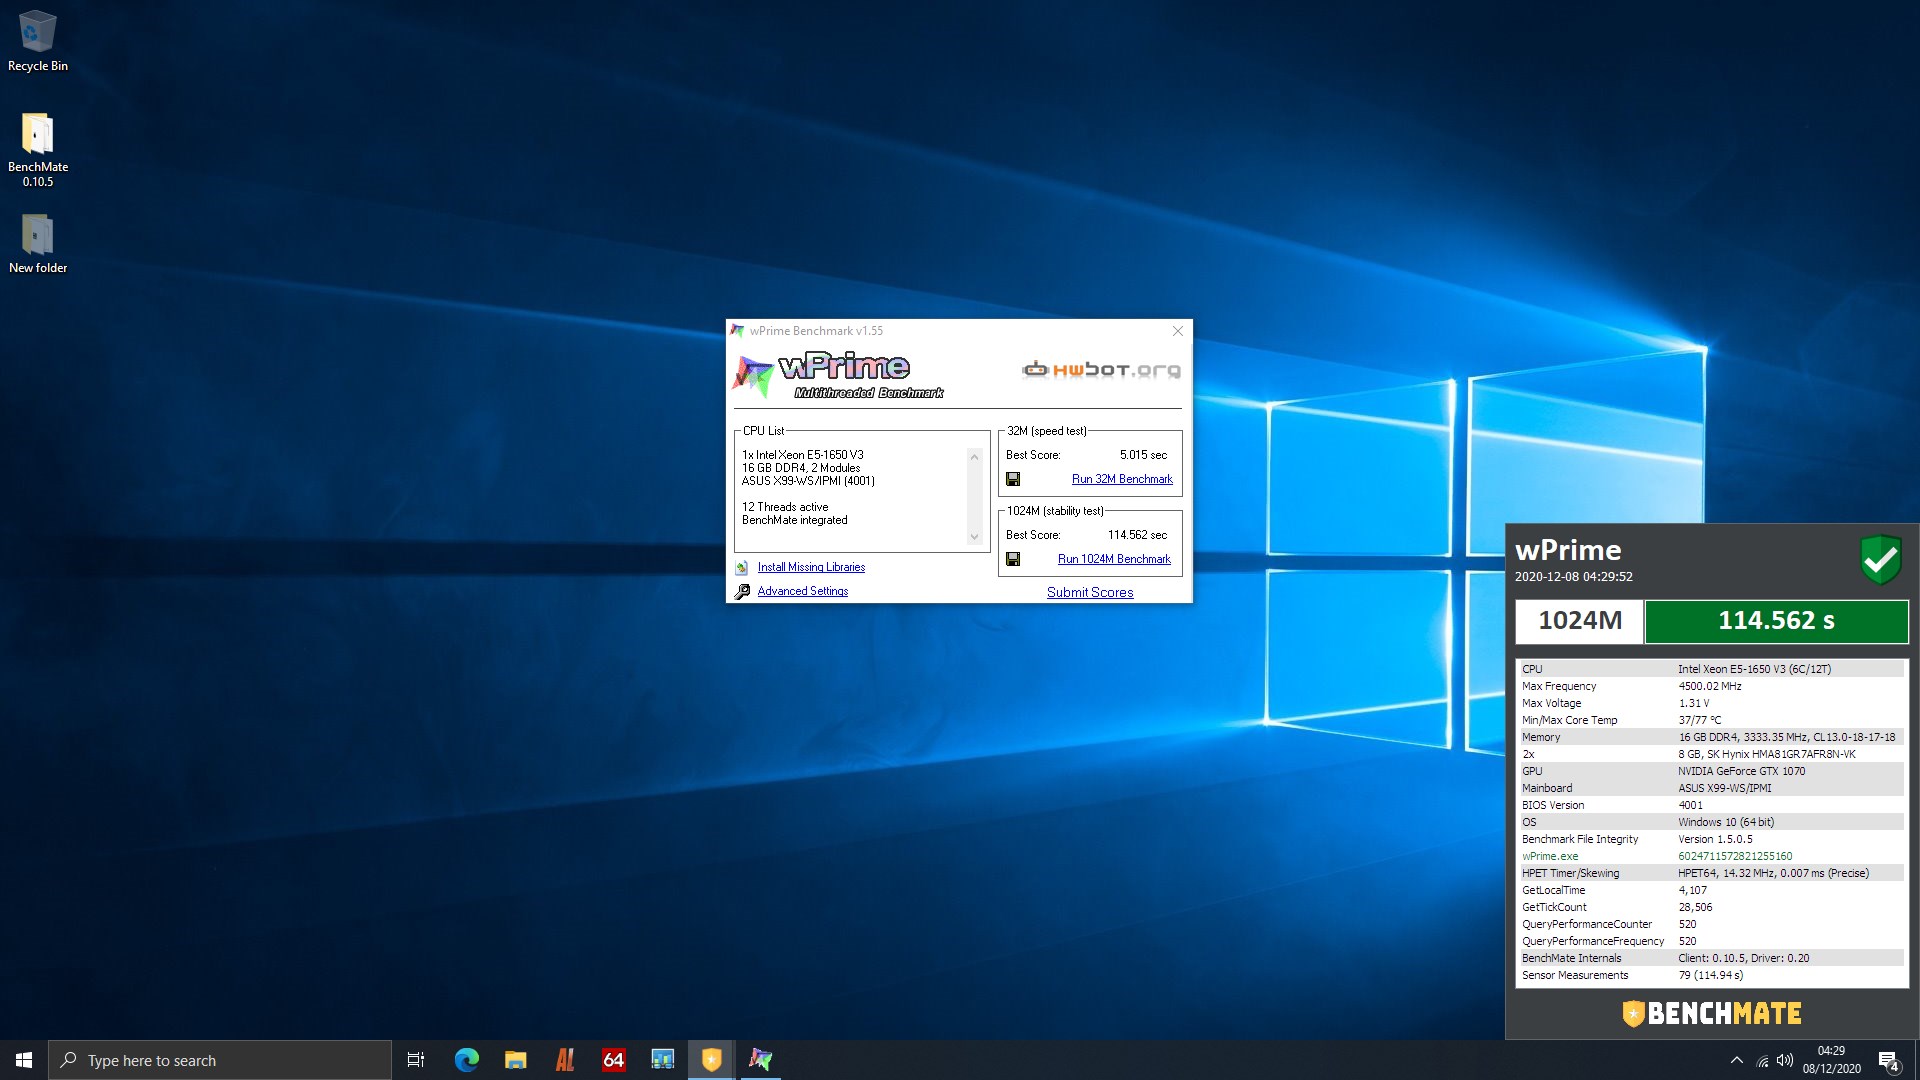Click the wPrime.exe entry in BenchMate
1920x1080 pixels.
(x=1550, y=856)
